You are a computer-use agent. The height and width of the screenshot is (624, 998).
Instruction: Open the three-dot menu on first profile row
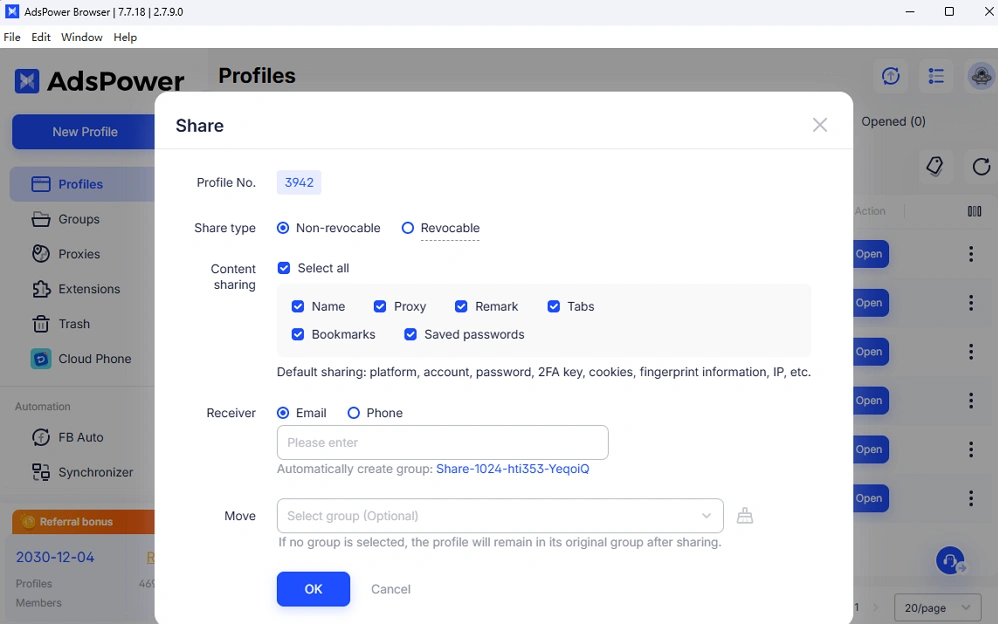tap(971, 254)
